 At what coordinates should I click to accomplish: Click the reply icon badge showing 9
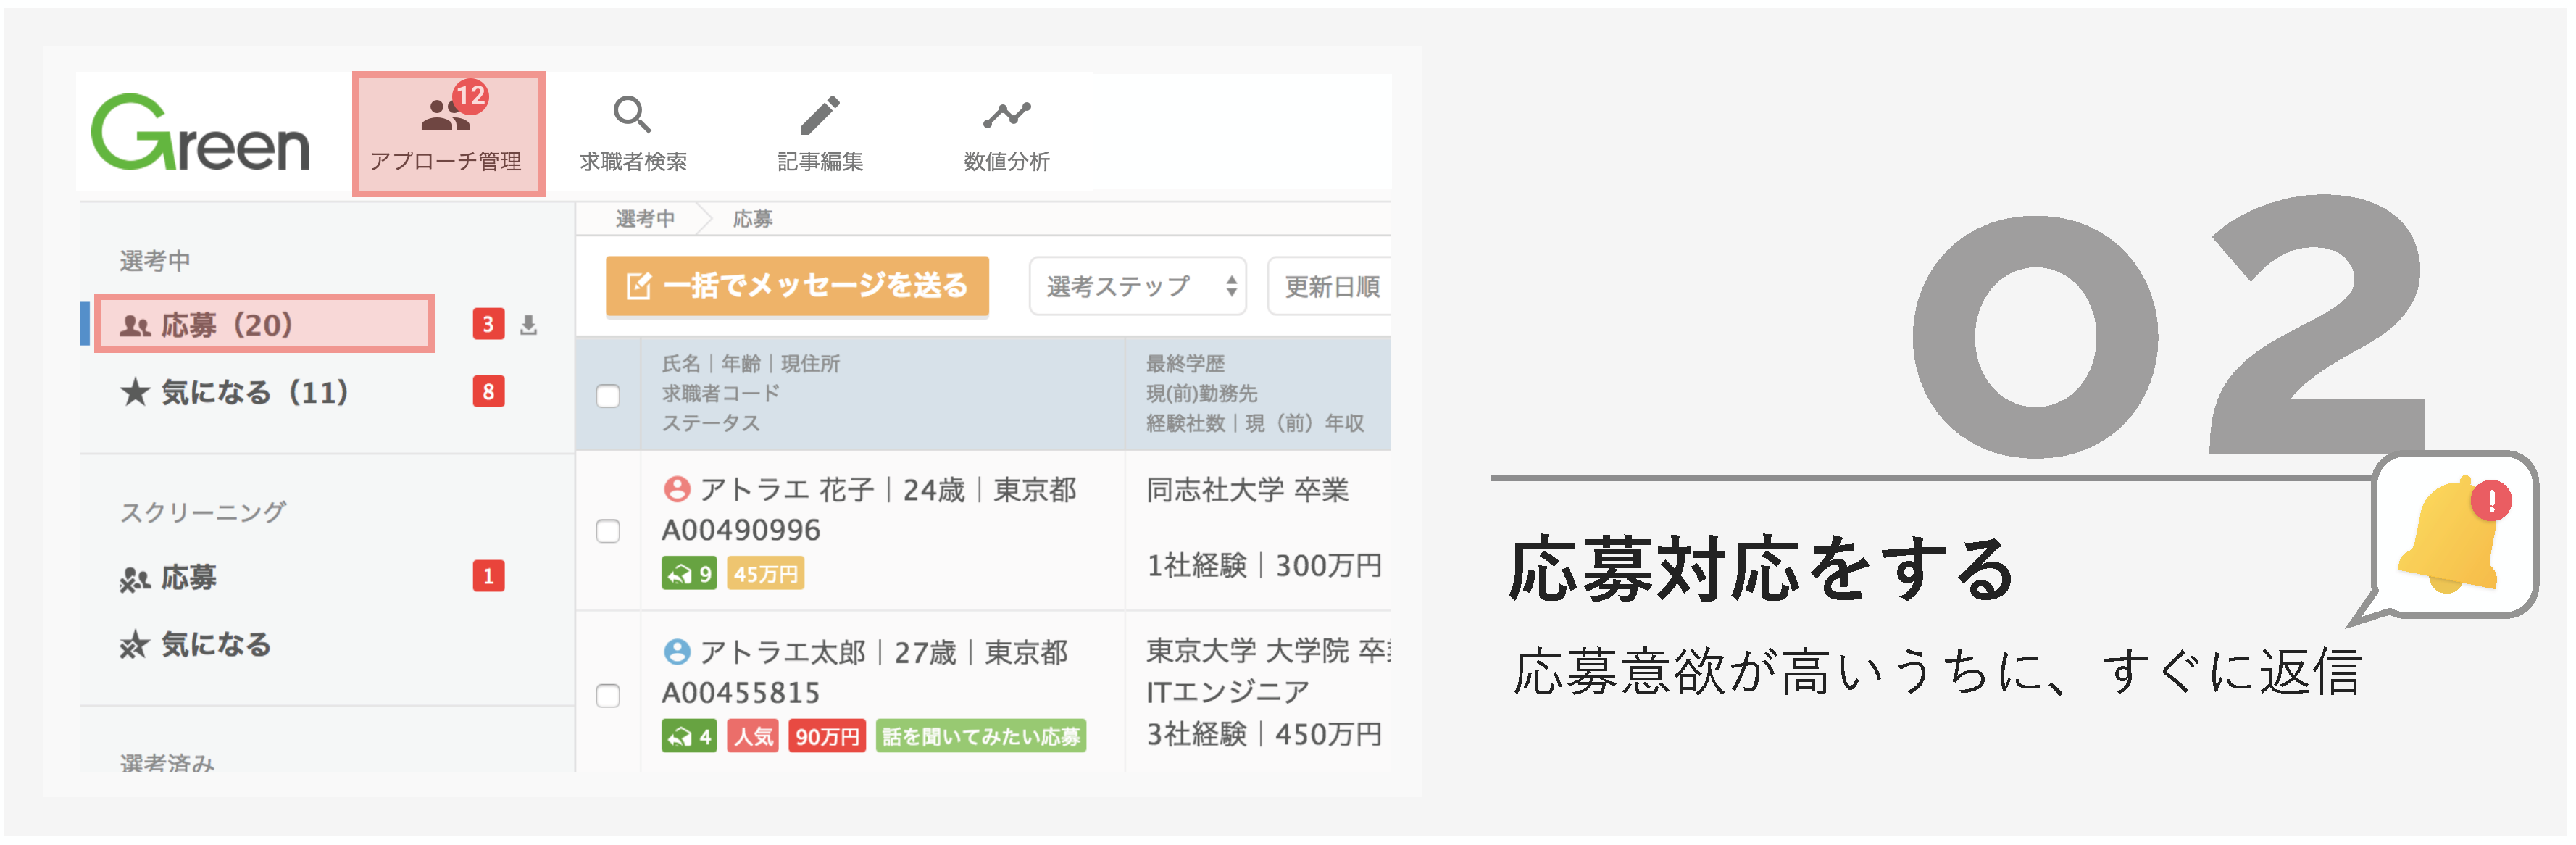689,574
